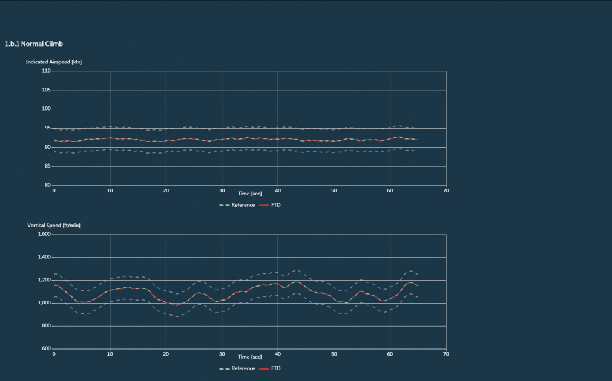This screenshot has height=381, width=612.
Task: Click the Time (sec) axis label of vertical speed chart
Action: click(250, 357)
